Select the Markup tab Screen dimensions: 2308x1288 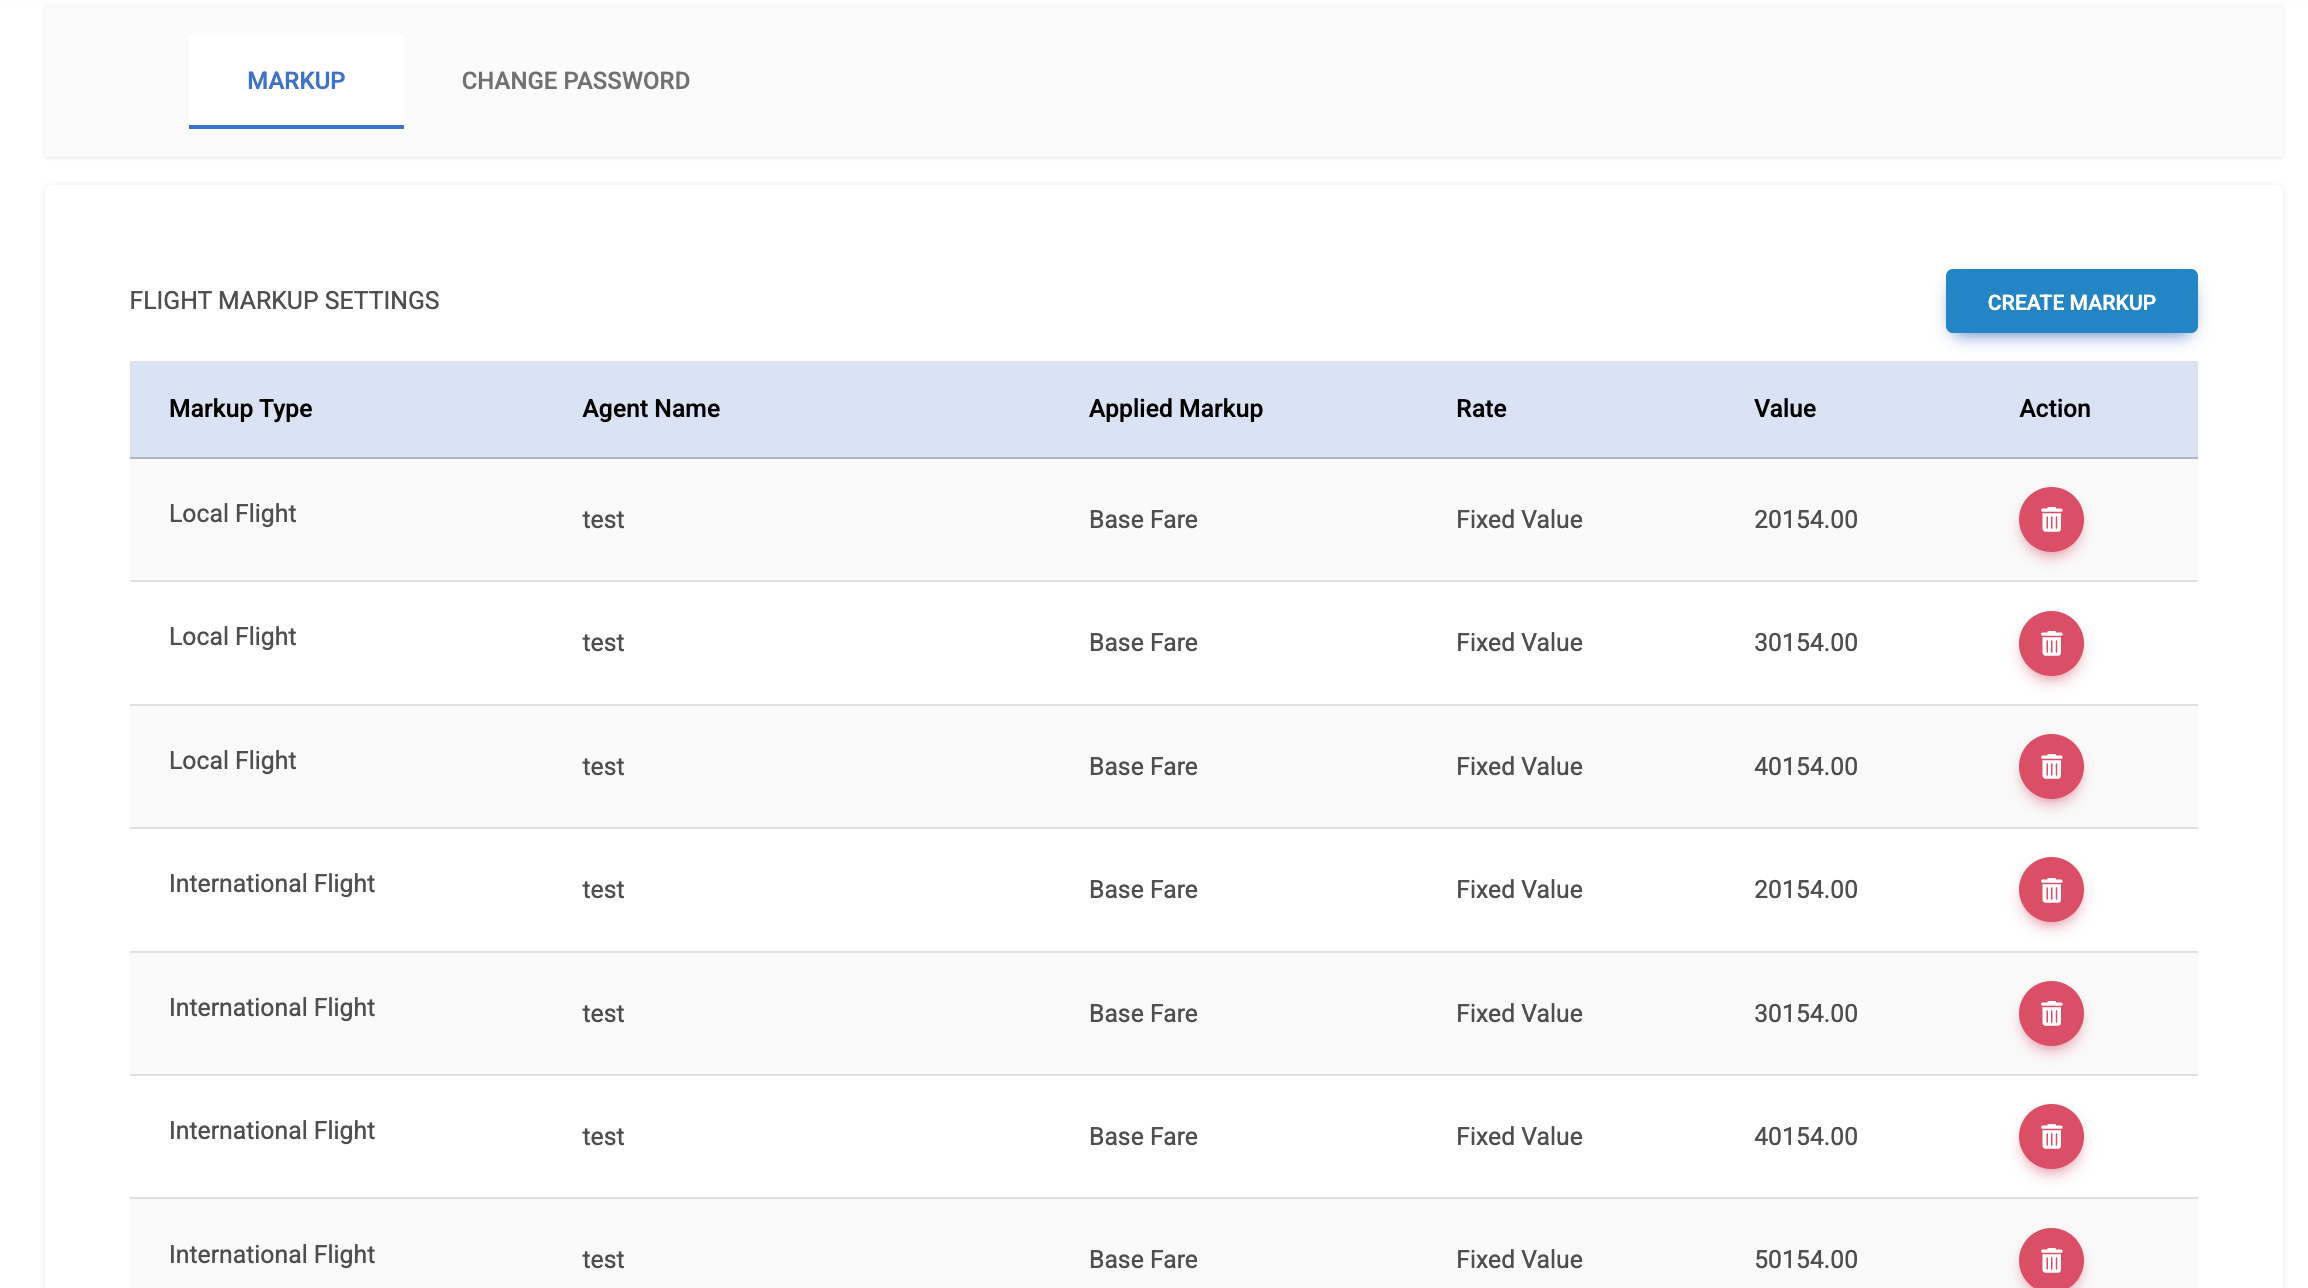(296, 81)
